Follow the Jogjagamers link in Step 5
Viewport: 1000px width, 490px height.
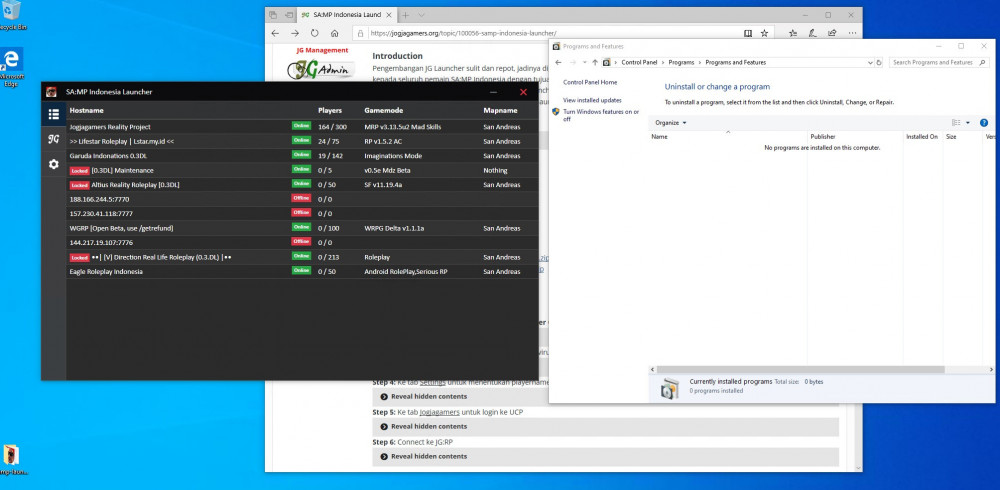tap(439, 412)
